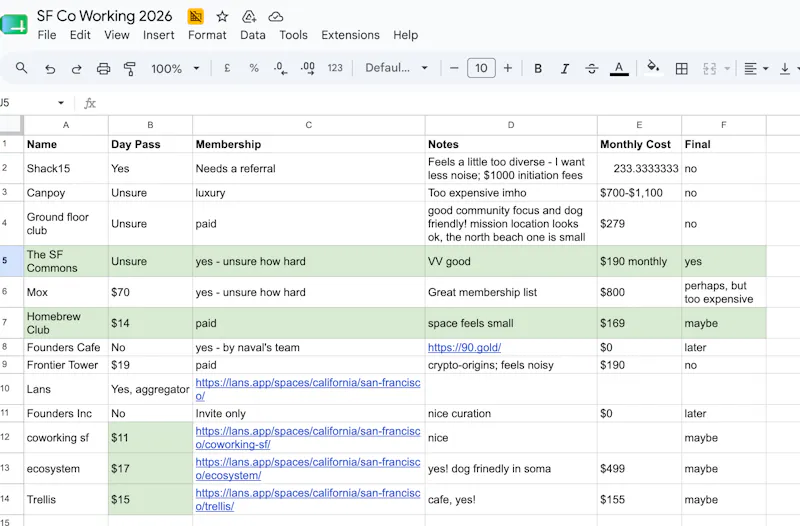Open the ecosystem lans.app link
Image resolution: width=800 pixels, height=526 pixels.
point(308,468)
